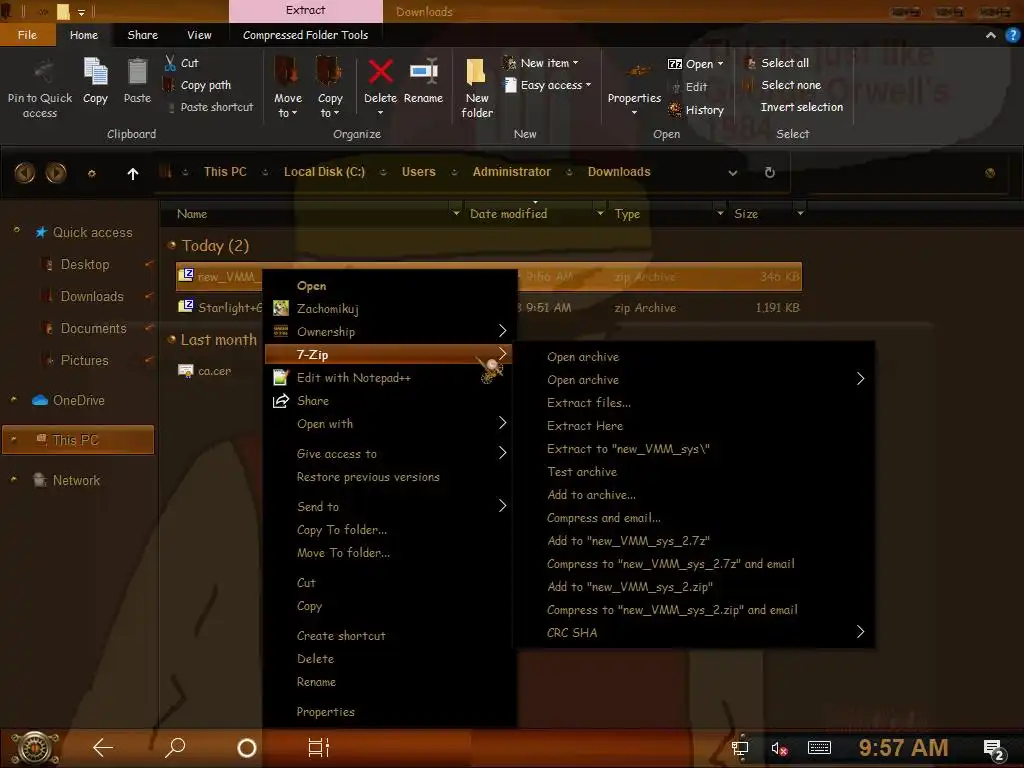Click Select all in ribbon
Viewport: 1024px width, 768px height.
point(777,63)
